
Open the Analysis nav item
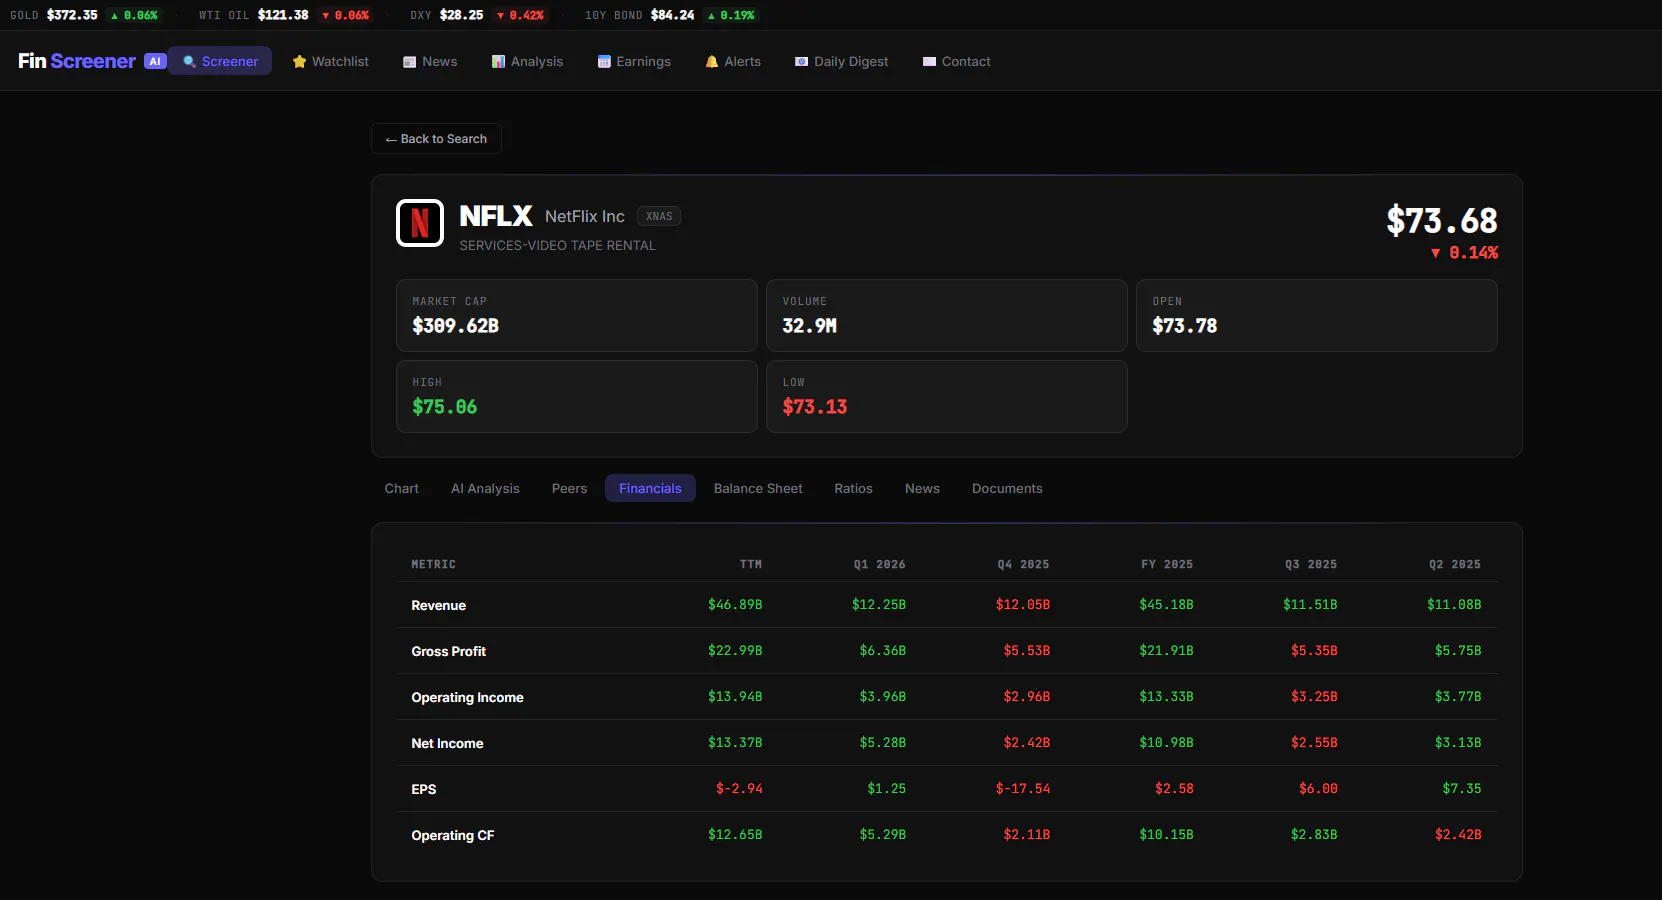(x=527, y=61)
